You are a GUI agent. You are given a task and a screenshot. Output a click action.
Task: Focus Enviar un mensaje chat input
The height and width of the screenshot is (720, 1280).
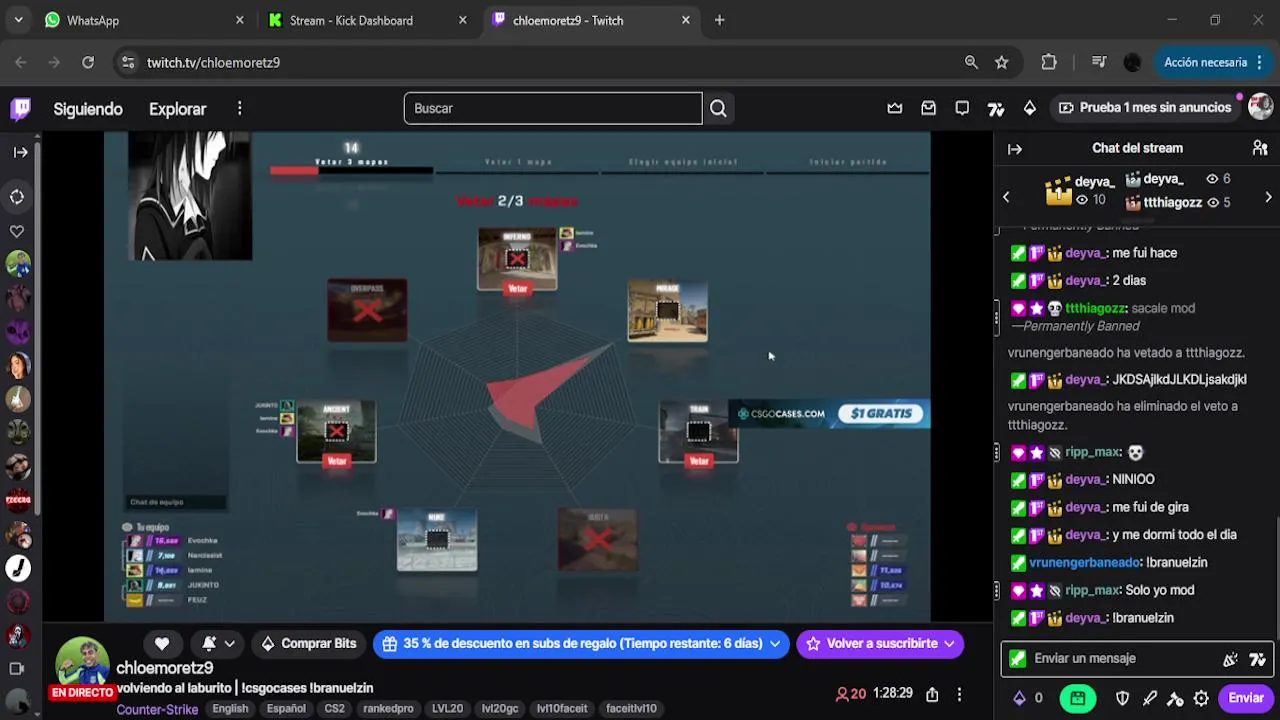1137,659
